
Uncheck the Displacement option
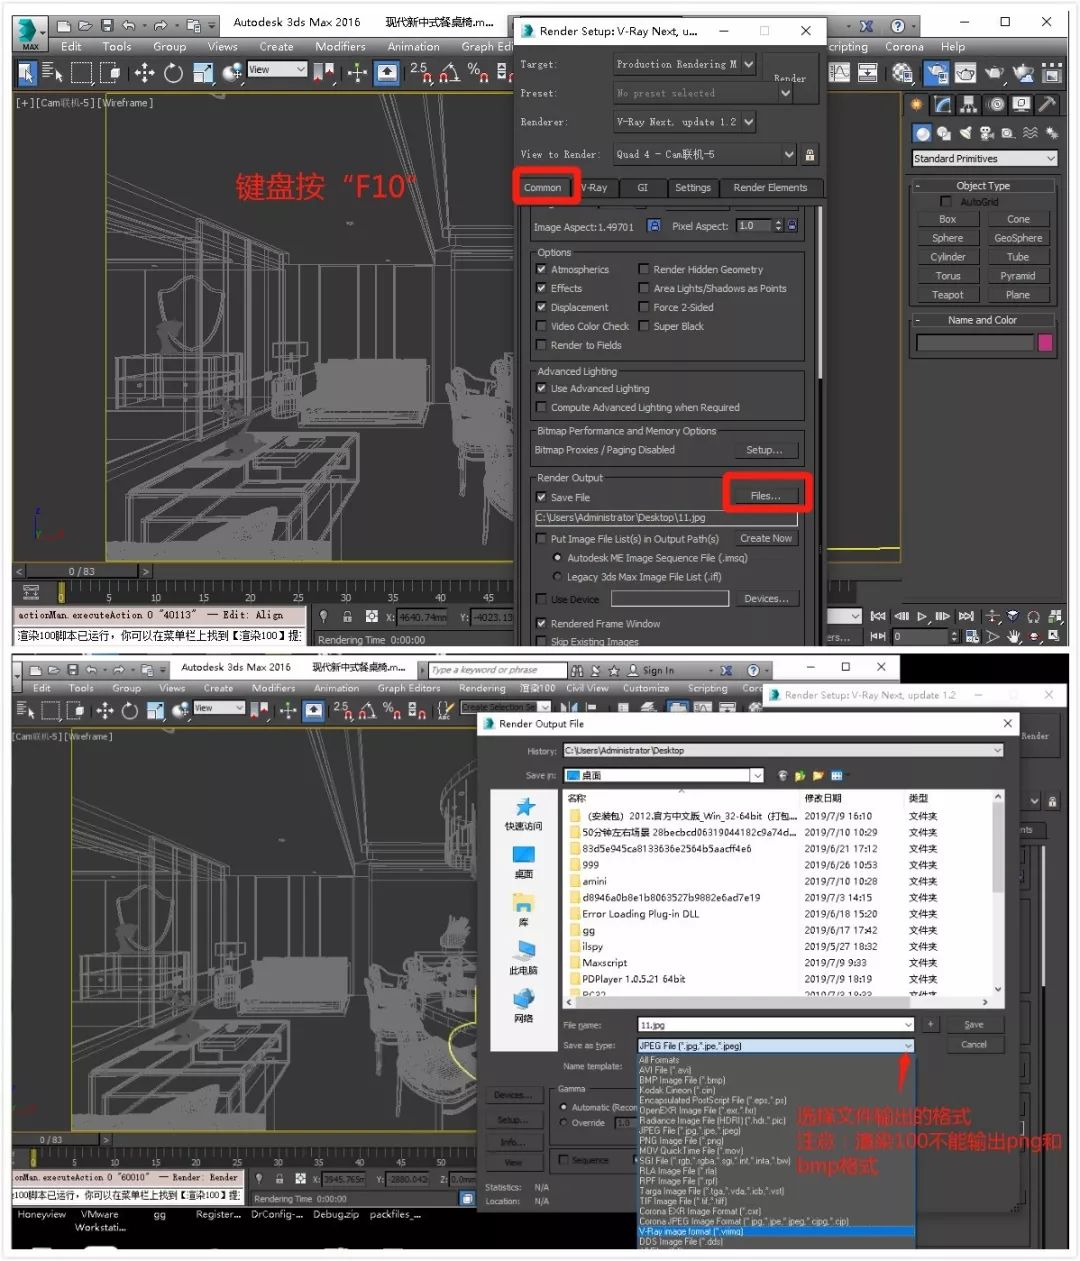[541, 307]
